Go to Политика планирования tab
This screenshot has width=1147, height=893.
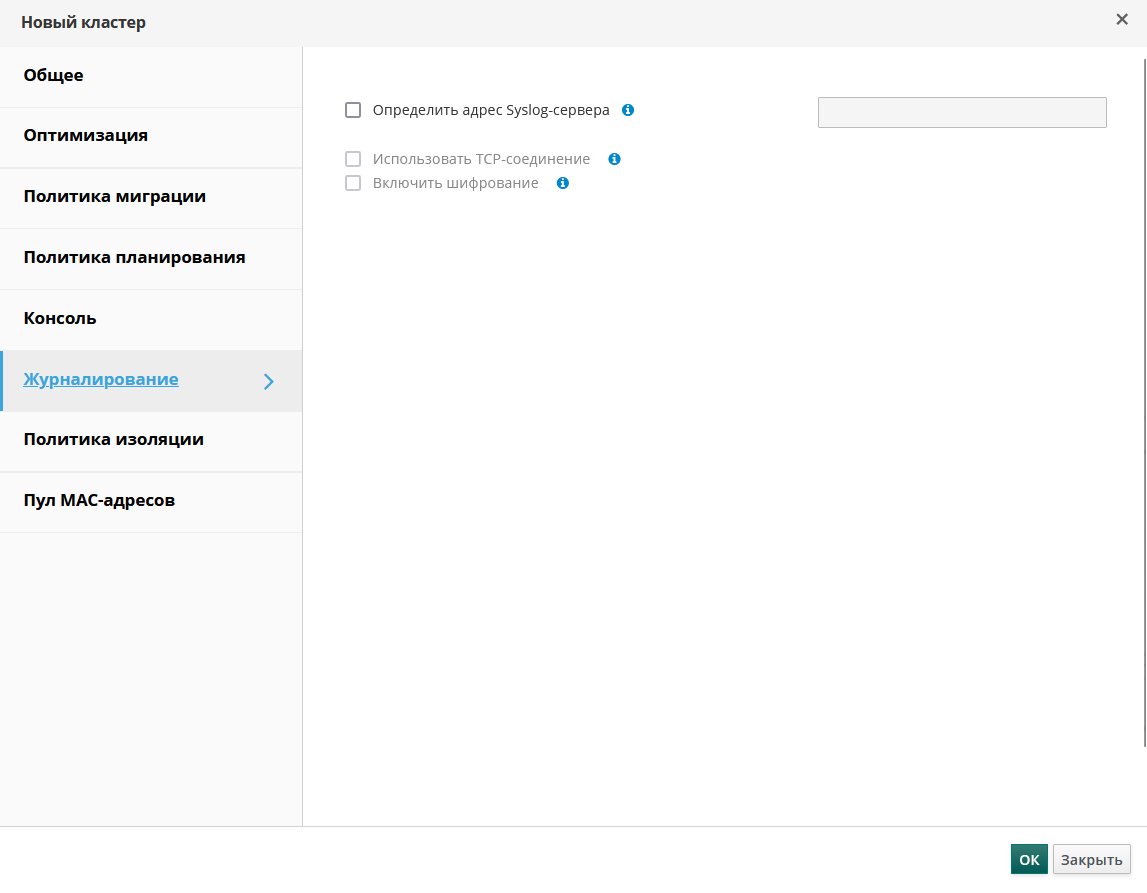coord(151,259)
